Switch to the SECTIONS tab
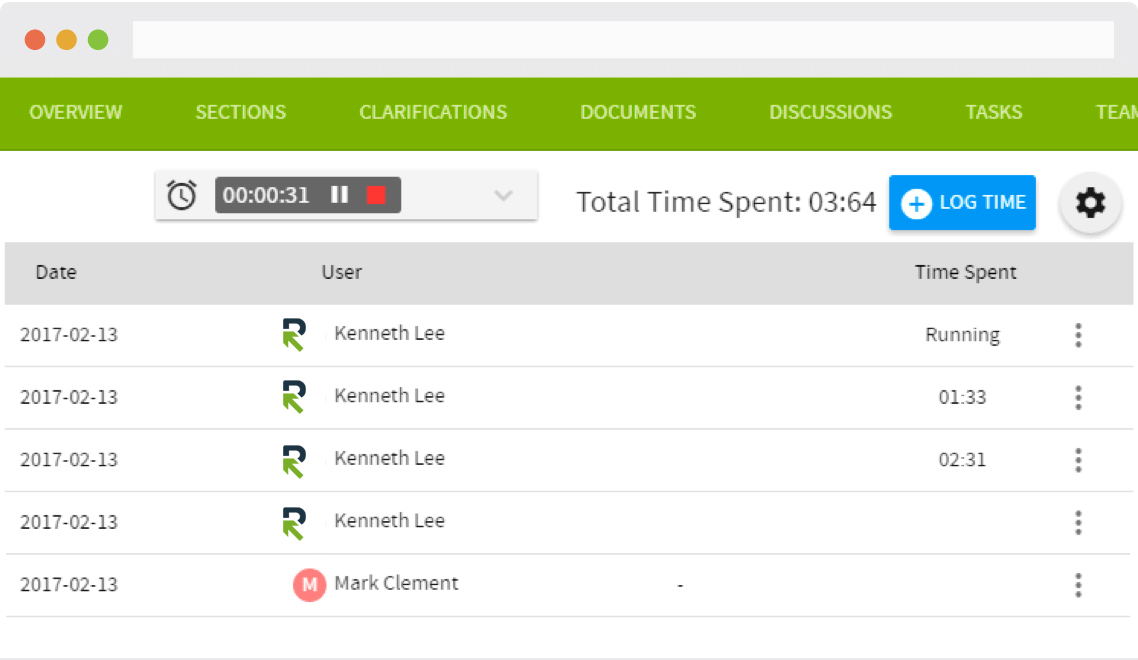 click(x=241, y=112)
